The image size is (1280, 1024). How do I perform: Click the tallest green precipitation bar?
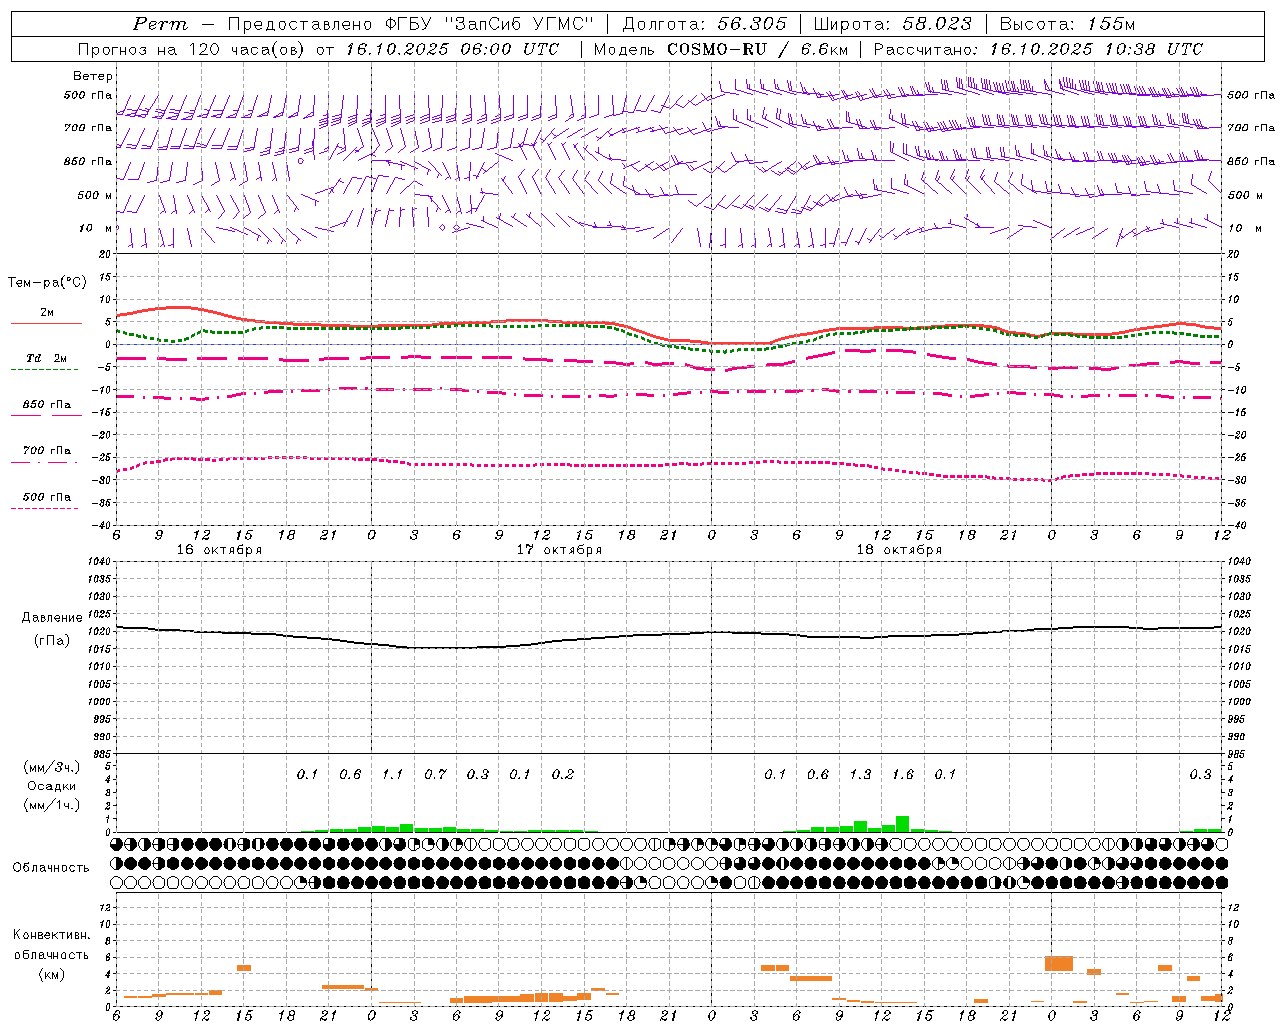click(903, 824)
